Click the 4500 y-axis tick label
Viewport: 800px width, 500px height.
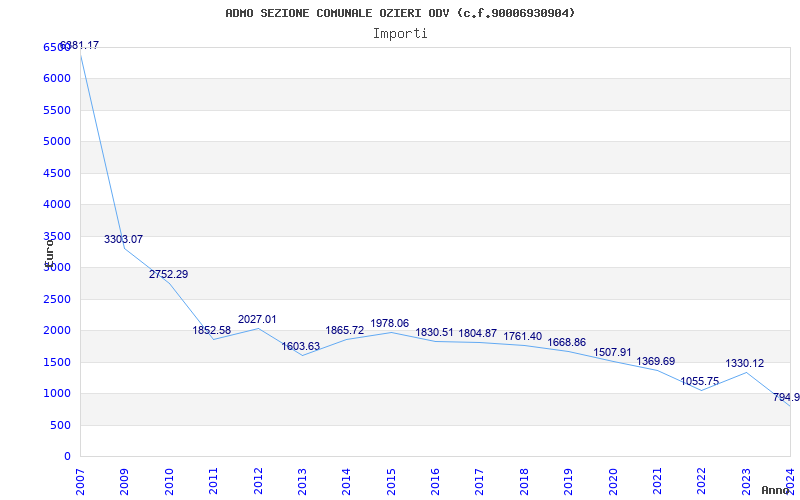point(57,173)
